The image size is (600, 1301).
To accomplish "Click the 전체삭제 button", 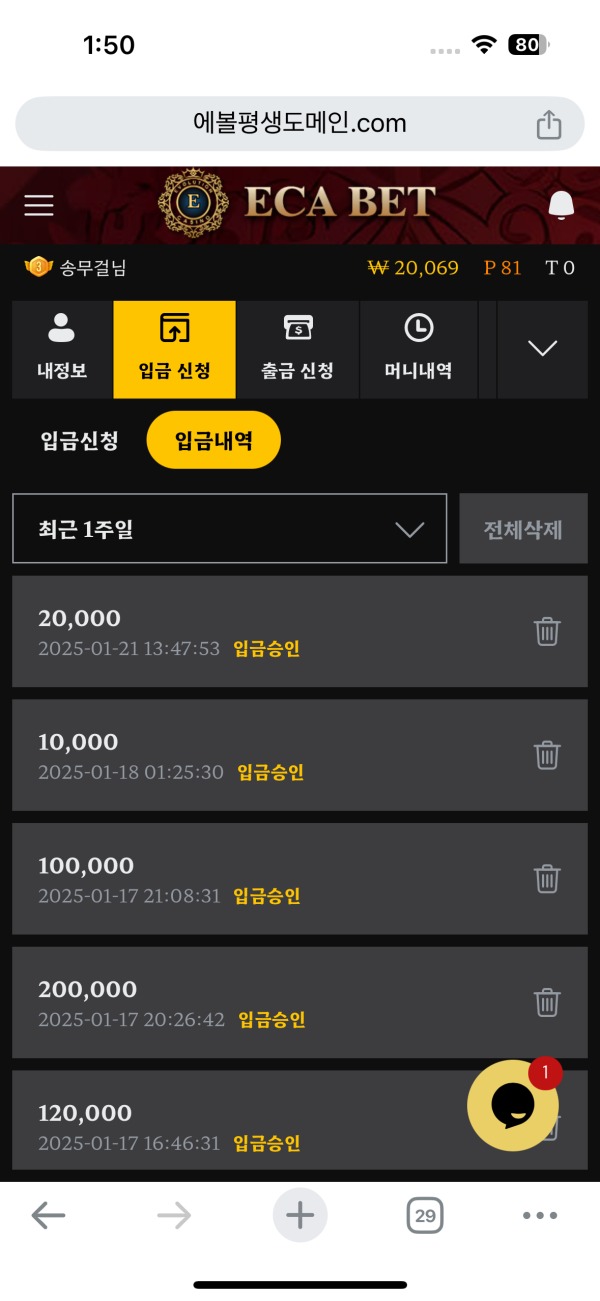I will [523, 528].
